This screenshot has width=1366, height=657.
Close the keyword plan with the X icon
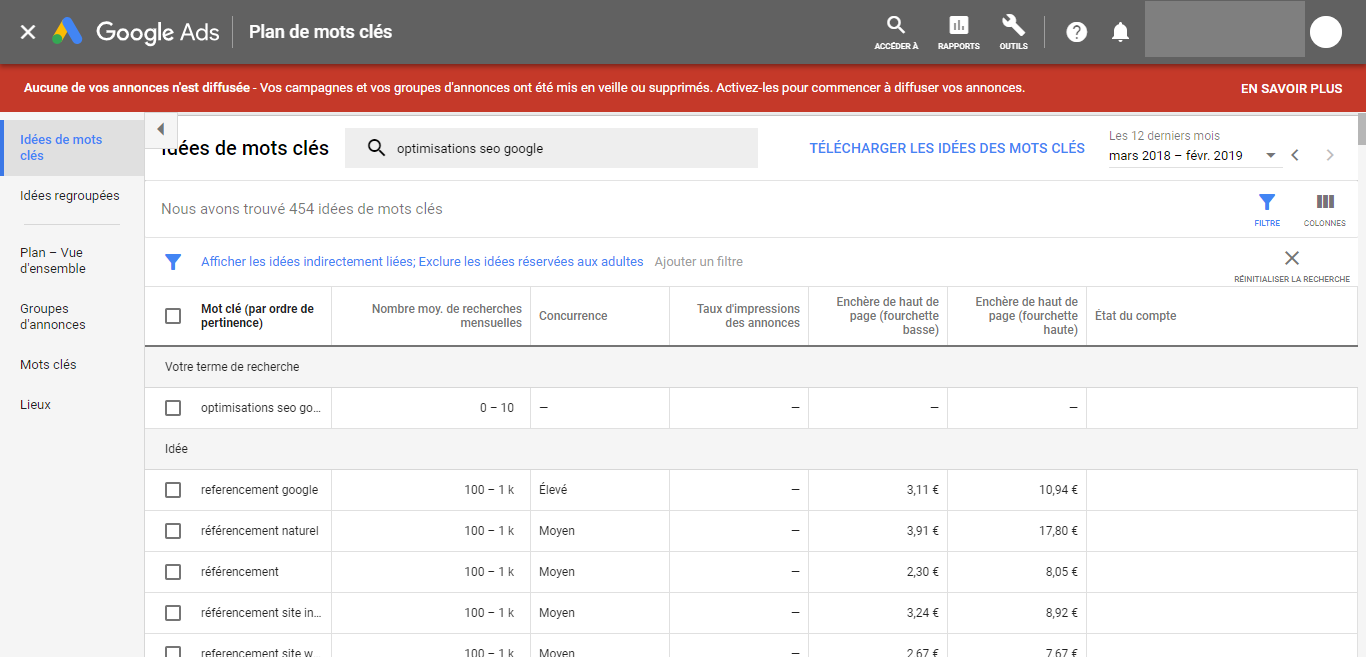click(x=28, y=32)
